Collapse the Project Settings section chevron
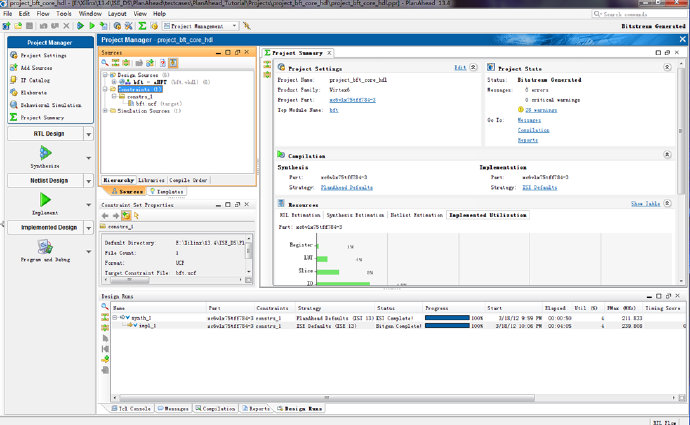Image resolution: width=690 pixels, height=425 pixels. 473,67
